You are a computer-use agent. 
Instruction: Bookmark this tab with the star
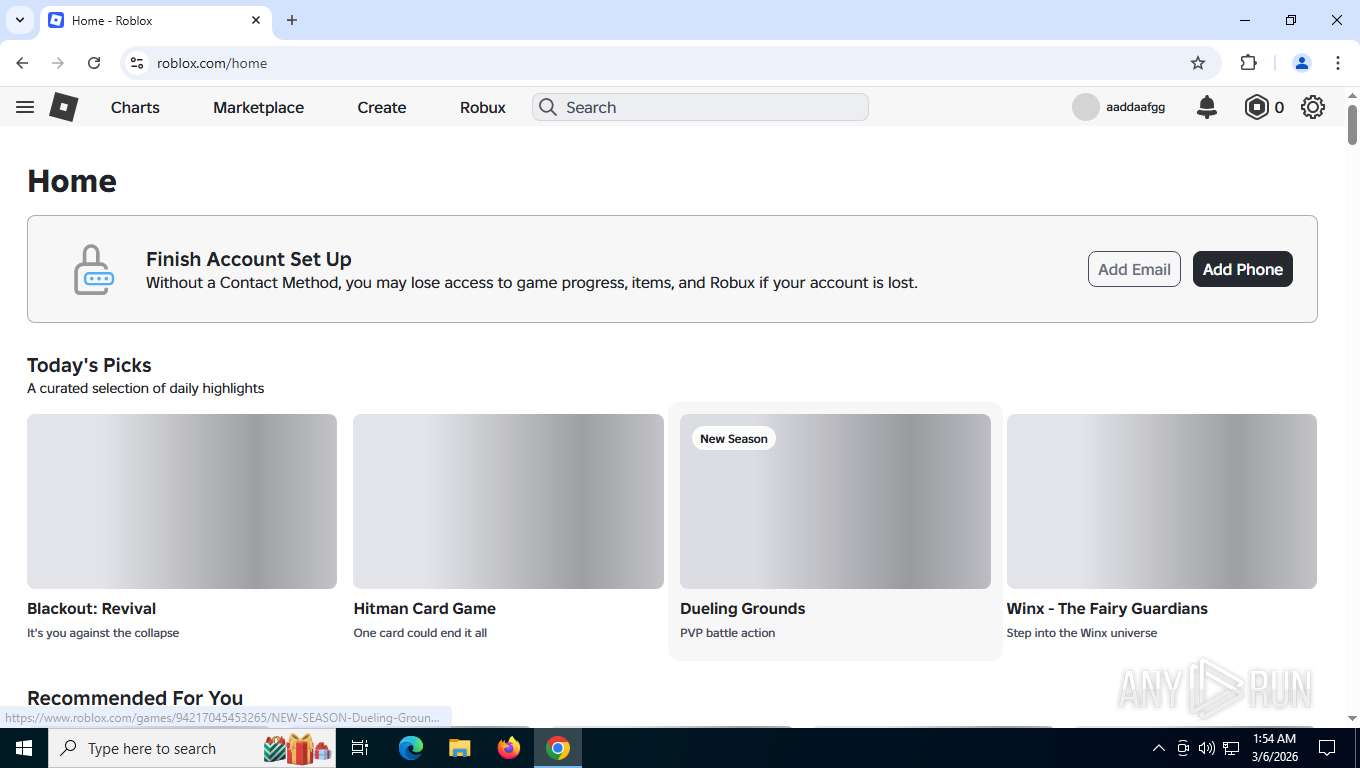pos(1198,63)
